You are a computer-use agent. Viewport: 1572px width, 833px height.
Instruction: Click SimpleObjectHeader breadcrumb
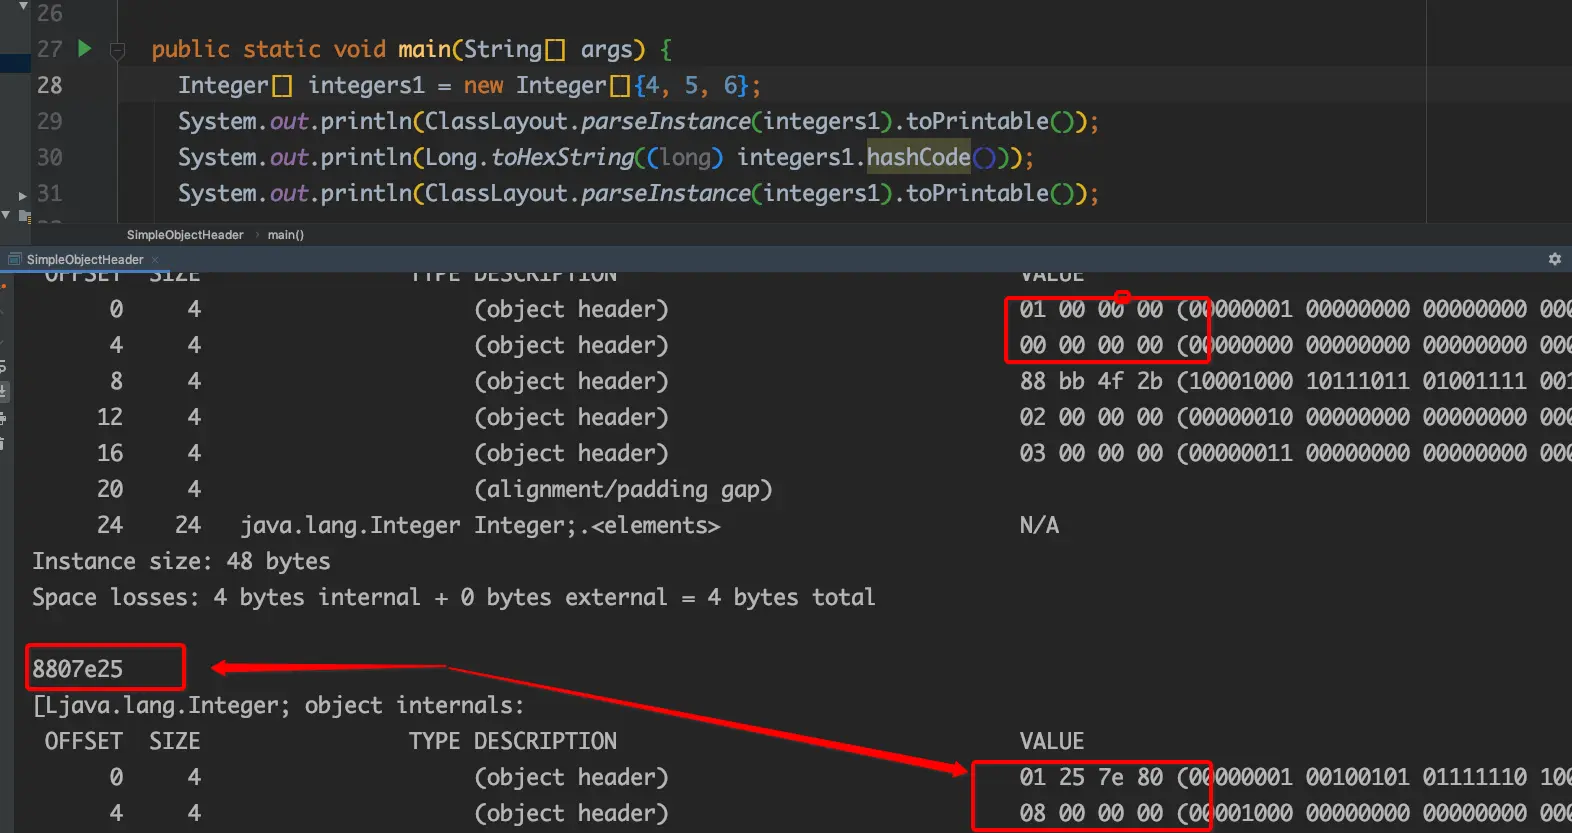185,235
